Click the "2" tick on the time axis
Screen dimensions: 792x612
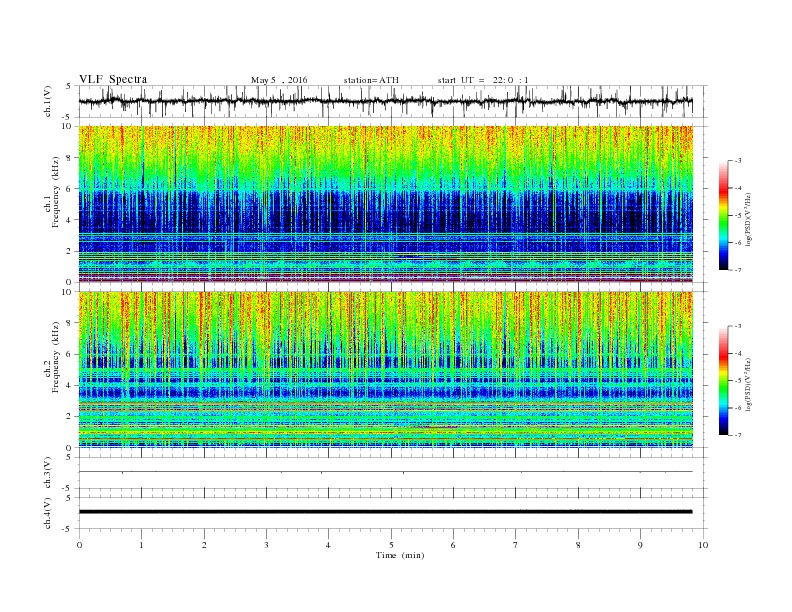(204, 545)
